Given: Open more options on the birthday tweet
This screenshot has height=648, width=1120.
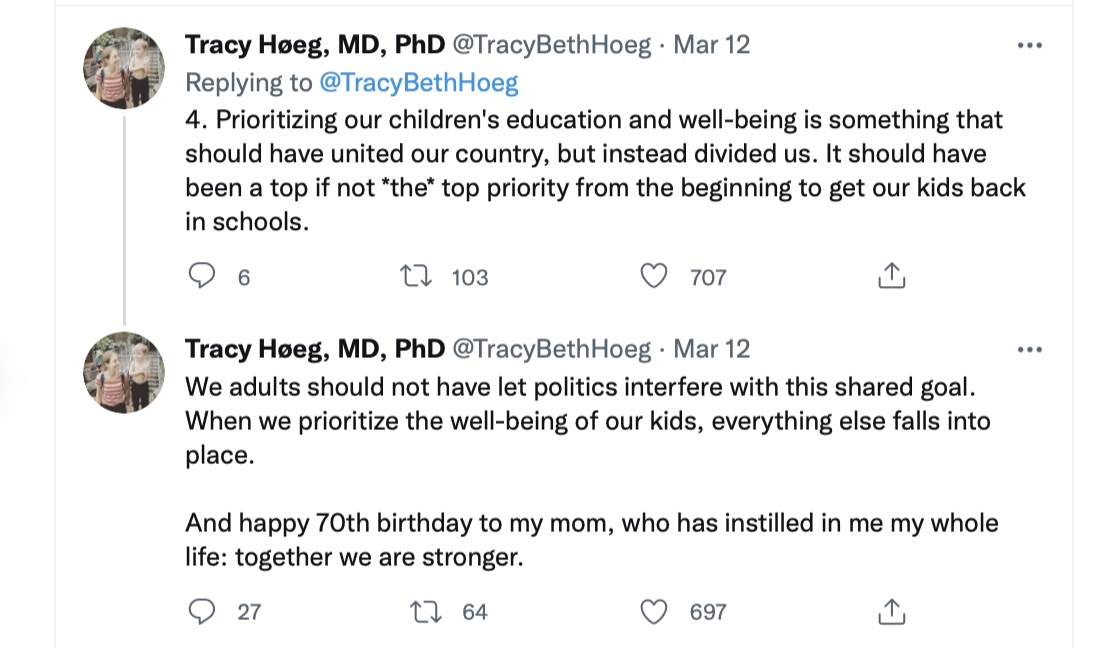Looking at the screenshot, I should click(1029, 350).
